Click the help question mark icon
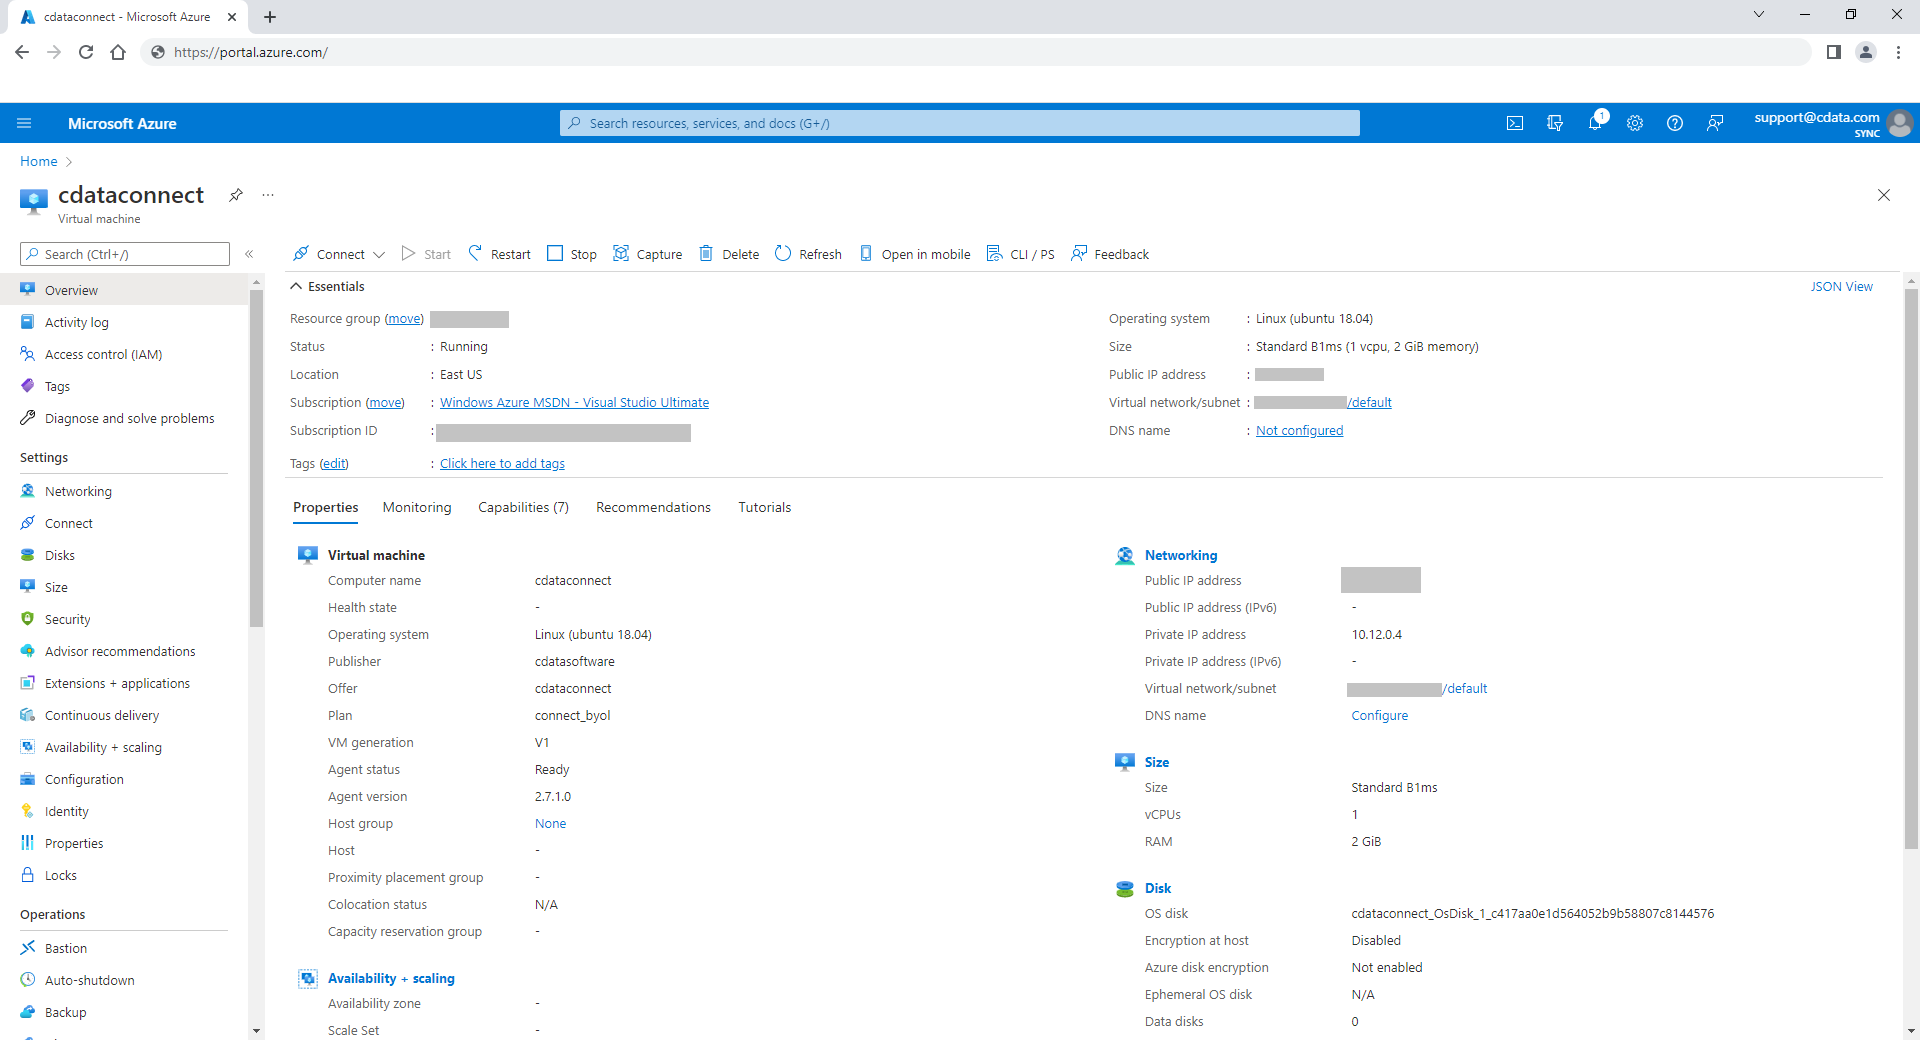Viewport: 1920px width, 1040px height. (1675, 123)
